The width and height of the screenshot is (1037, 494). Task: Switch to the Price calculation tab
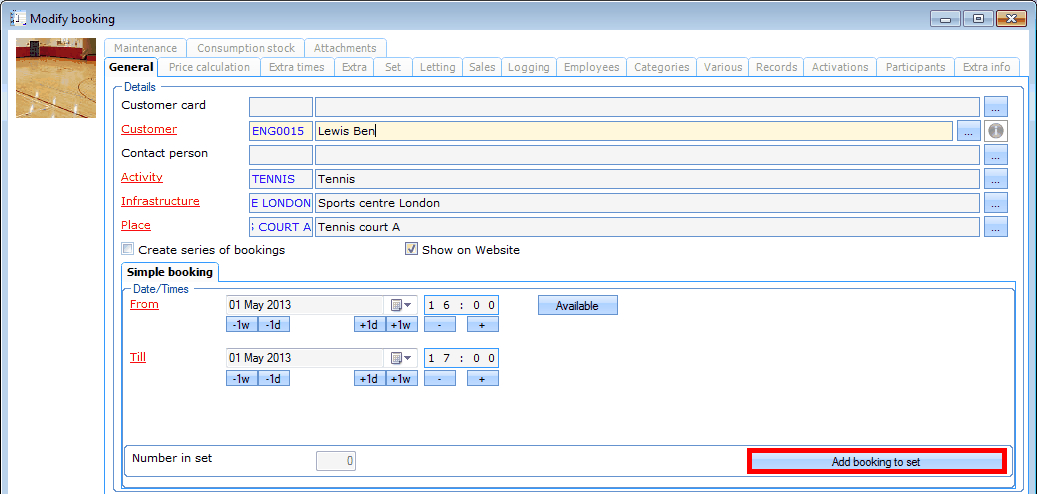[209, 67]
